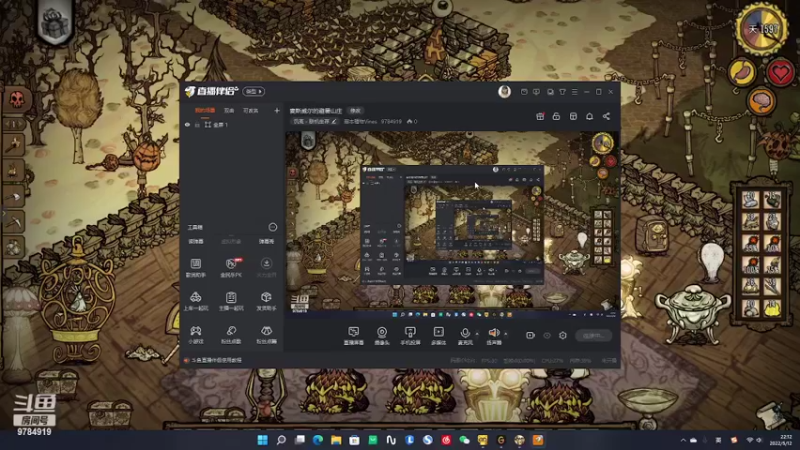The height and width of the screenshot is (450, 800).
Task: Expand the microphone options arrow
Action: click(477, 334)
